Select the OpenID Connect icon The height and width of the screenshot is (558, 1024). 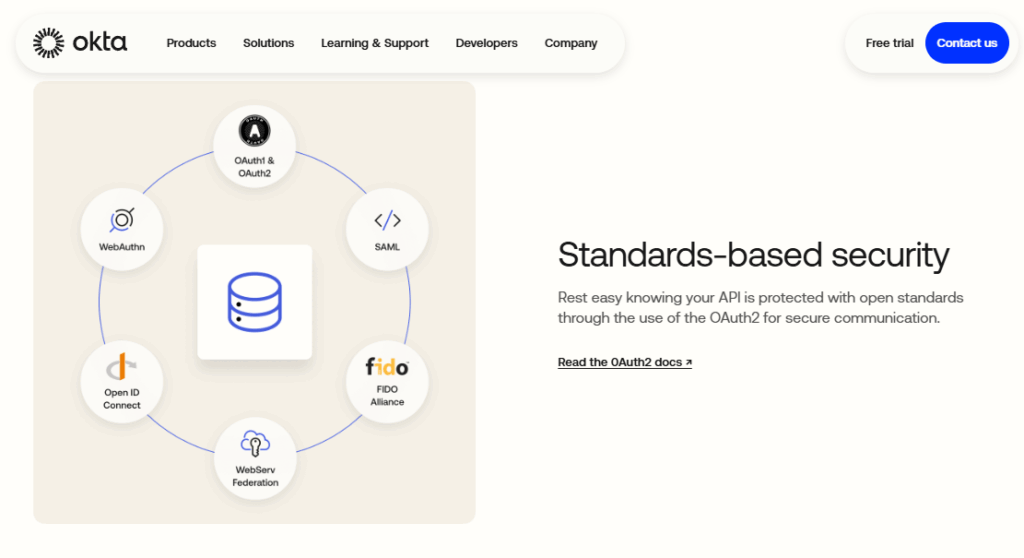click(121, 367)
